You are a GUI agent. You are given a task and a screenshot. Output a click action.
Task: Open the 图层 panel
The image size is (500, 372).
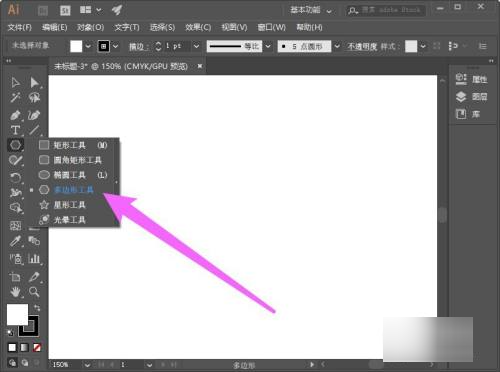pos(471,97)
